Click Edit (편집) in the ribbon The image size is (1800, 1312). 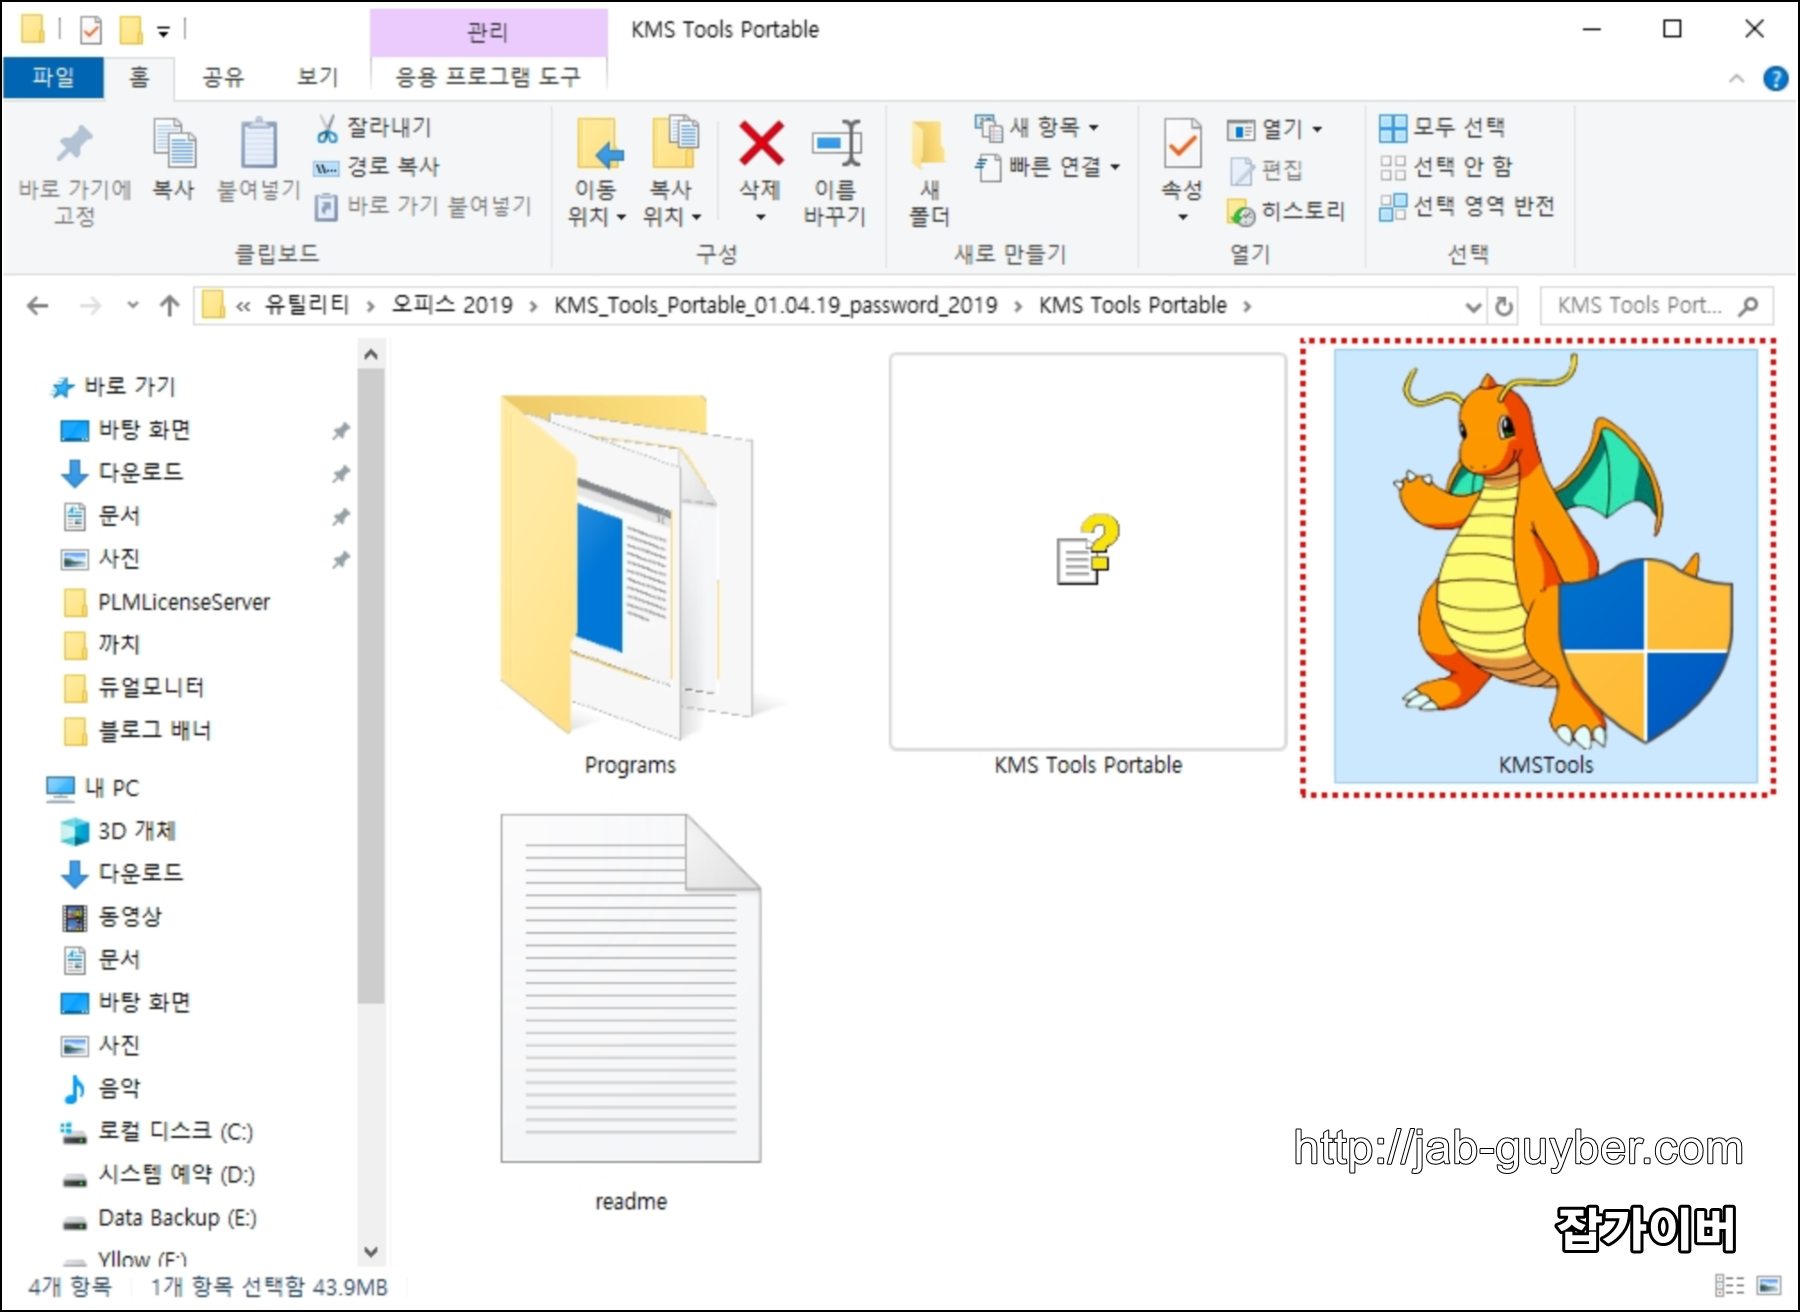[x=1266, y=170]
